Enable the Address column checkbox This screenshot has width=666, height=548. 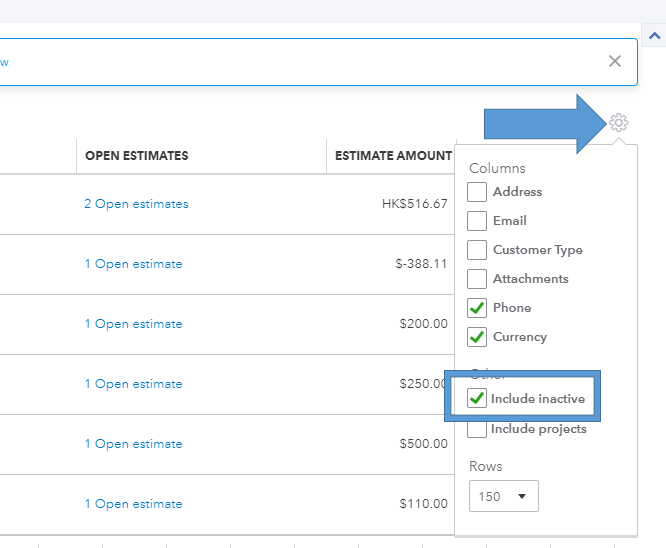click(477, 192)
